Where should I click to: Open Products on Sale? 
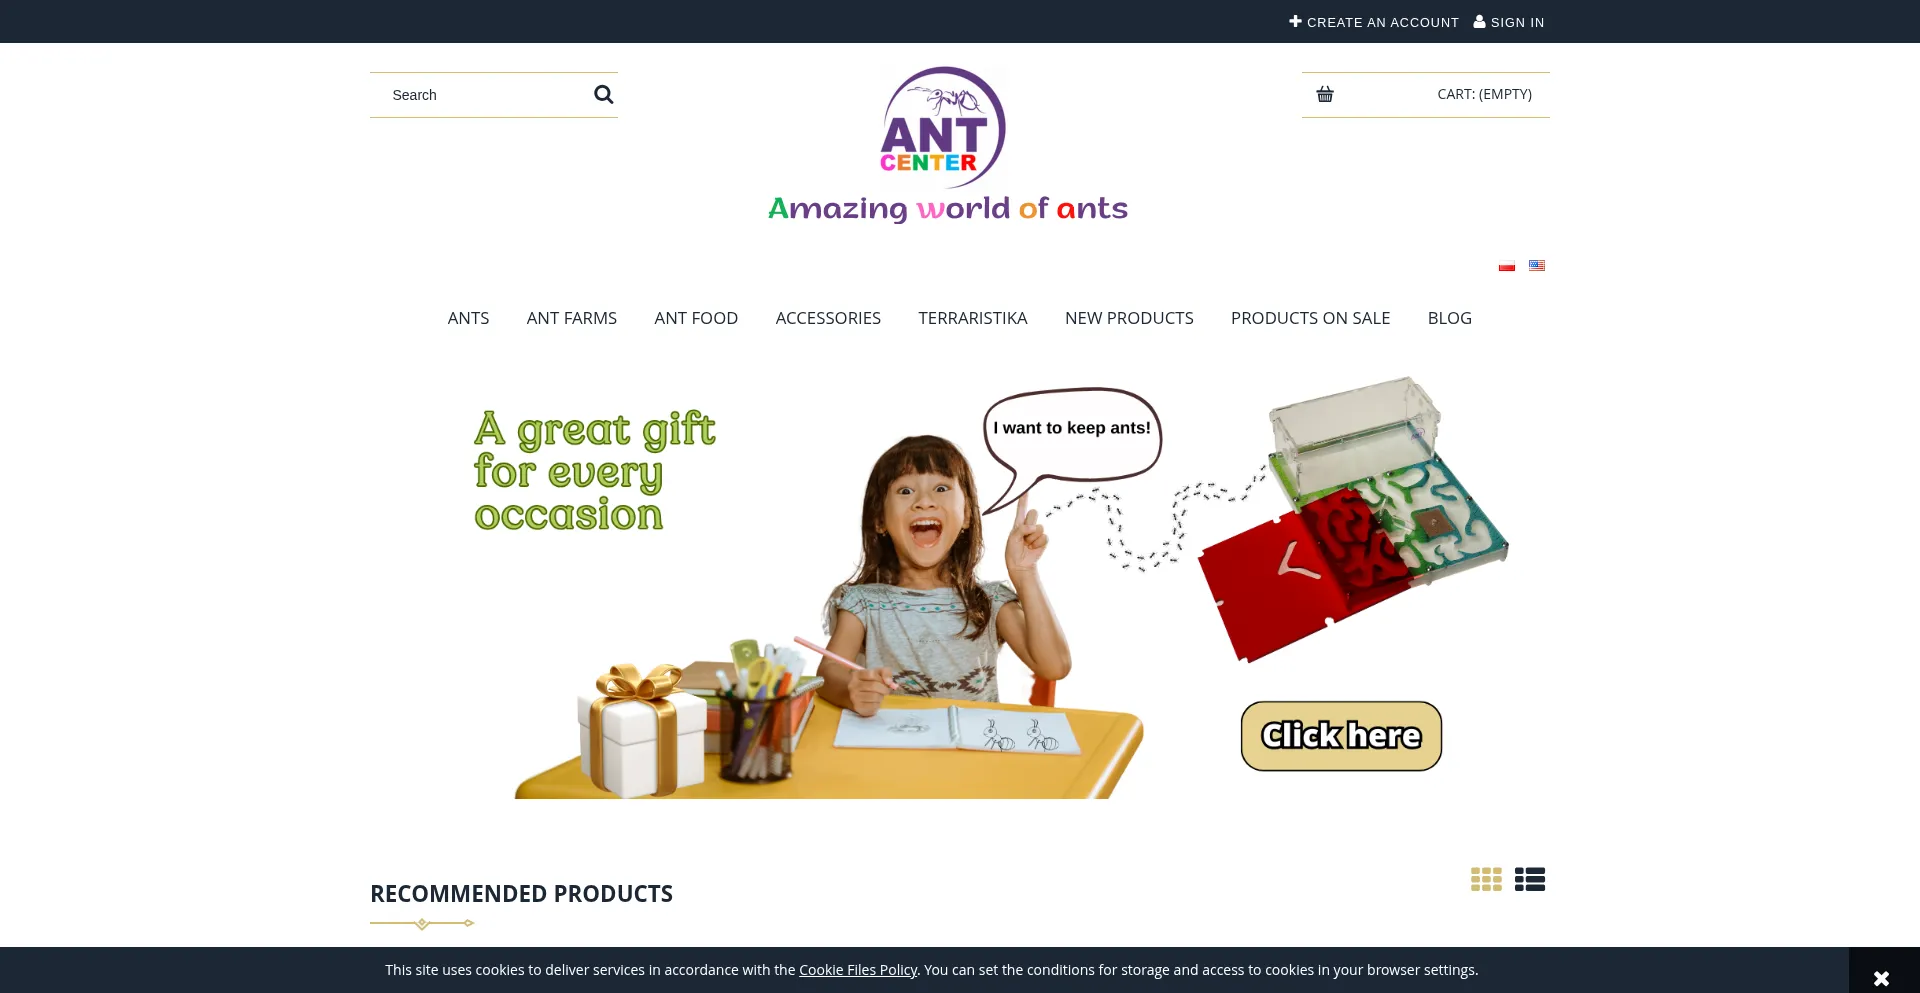coord(1310,318)
